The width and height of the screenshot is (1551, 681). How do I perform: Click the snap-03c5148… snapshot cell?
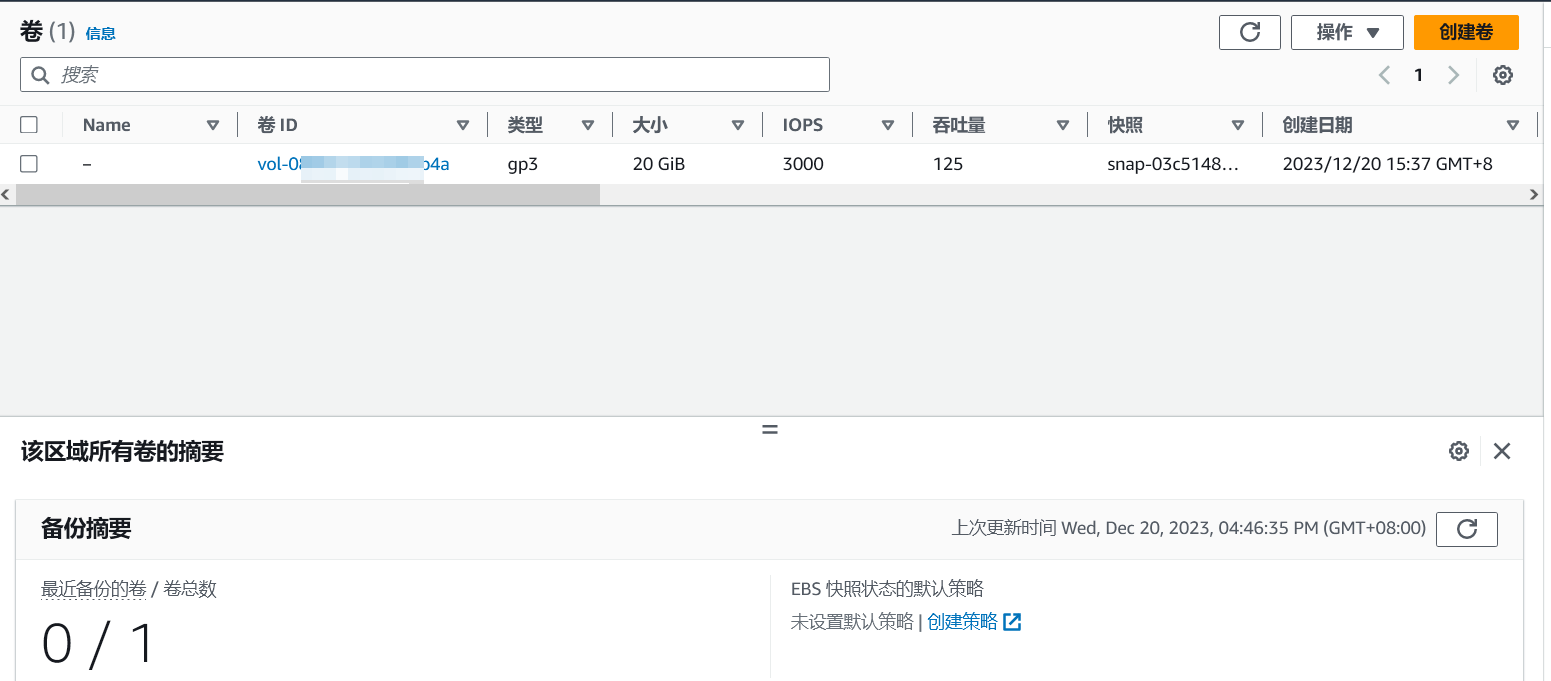click(x=1173, y=164)
